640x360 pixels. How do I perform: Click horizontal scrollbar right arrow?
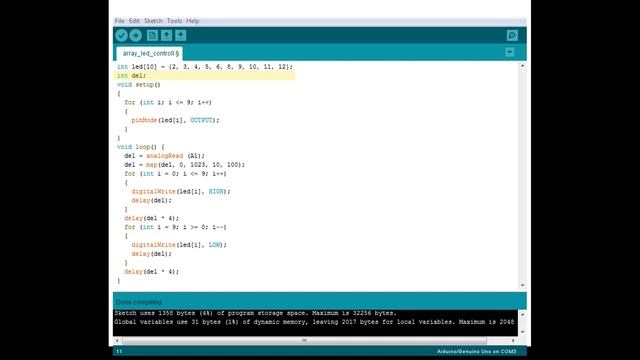pyautogui.click(x=513, y=340)
